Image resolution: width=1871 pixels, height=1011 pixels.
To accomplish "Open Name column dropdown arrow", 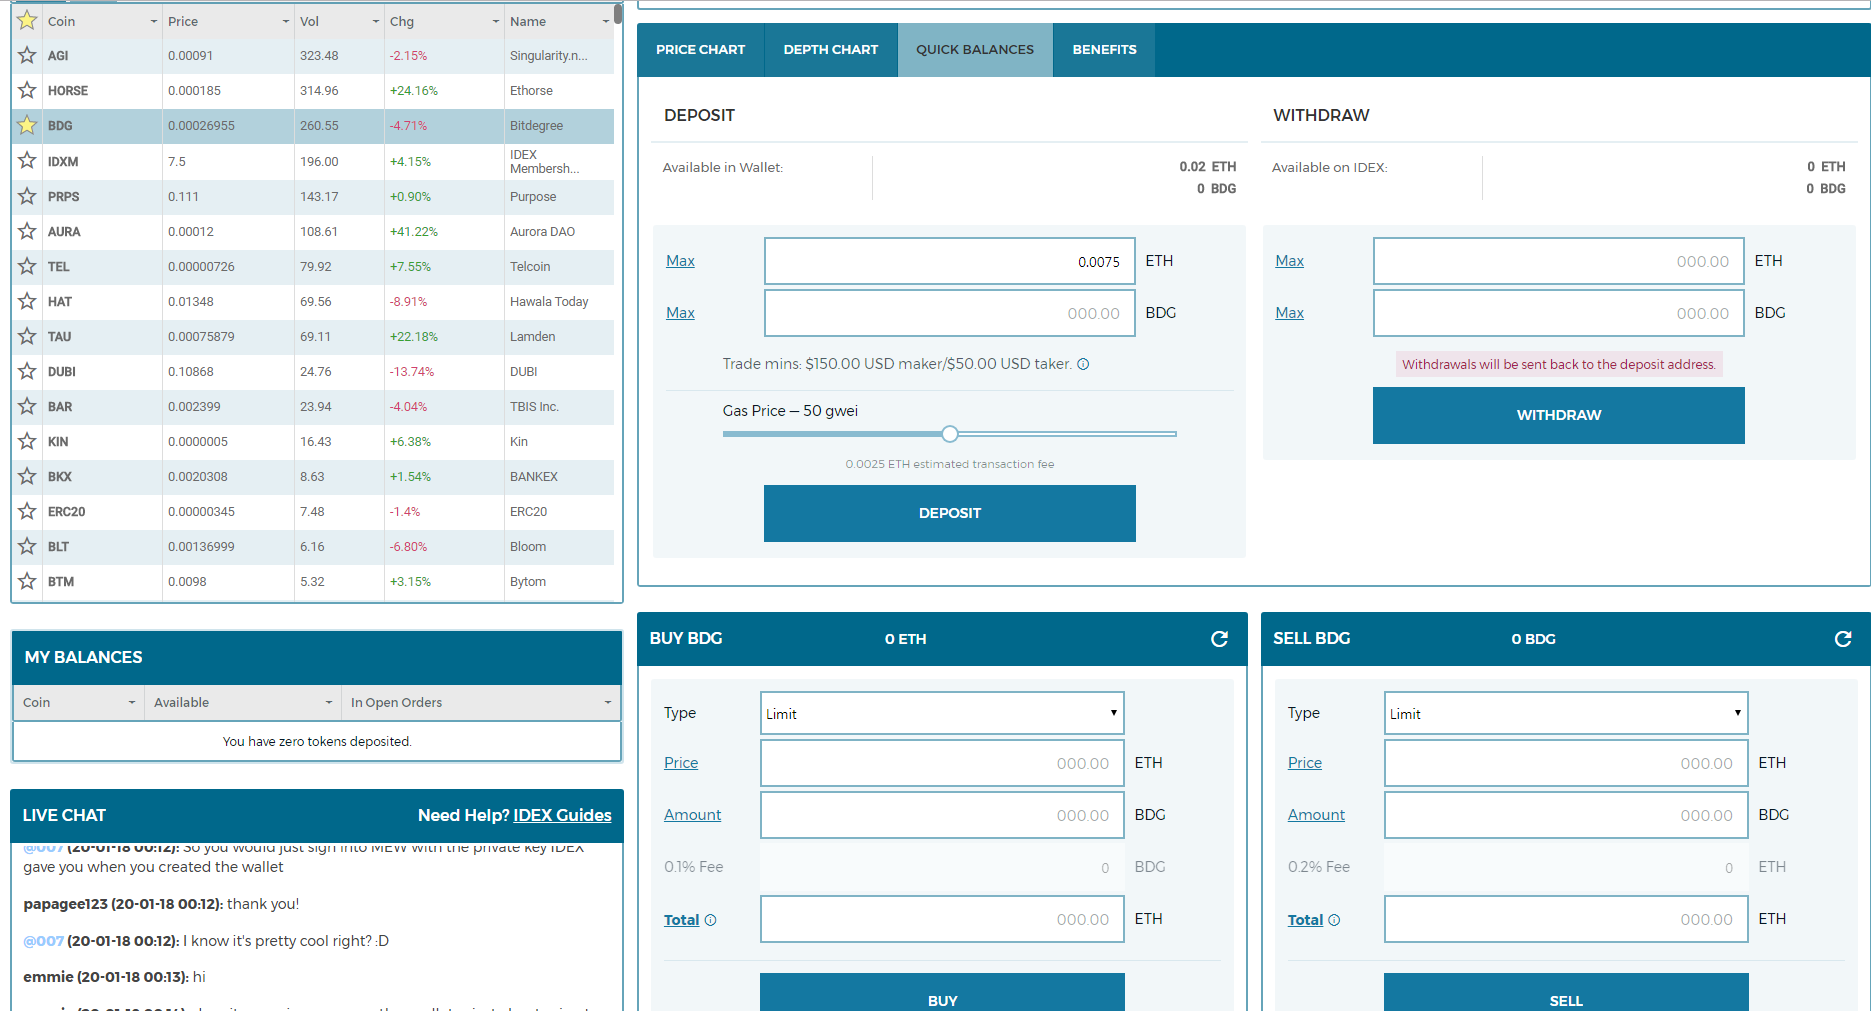I will (606, 22).
